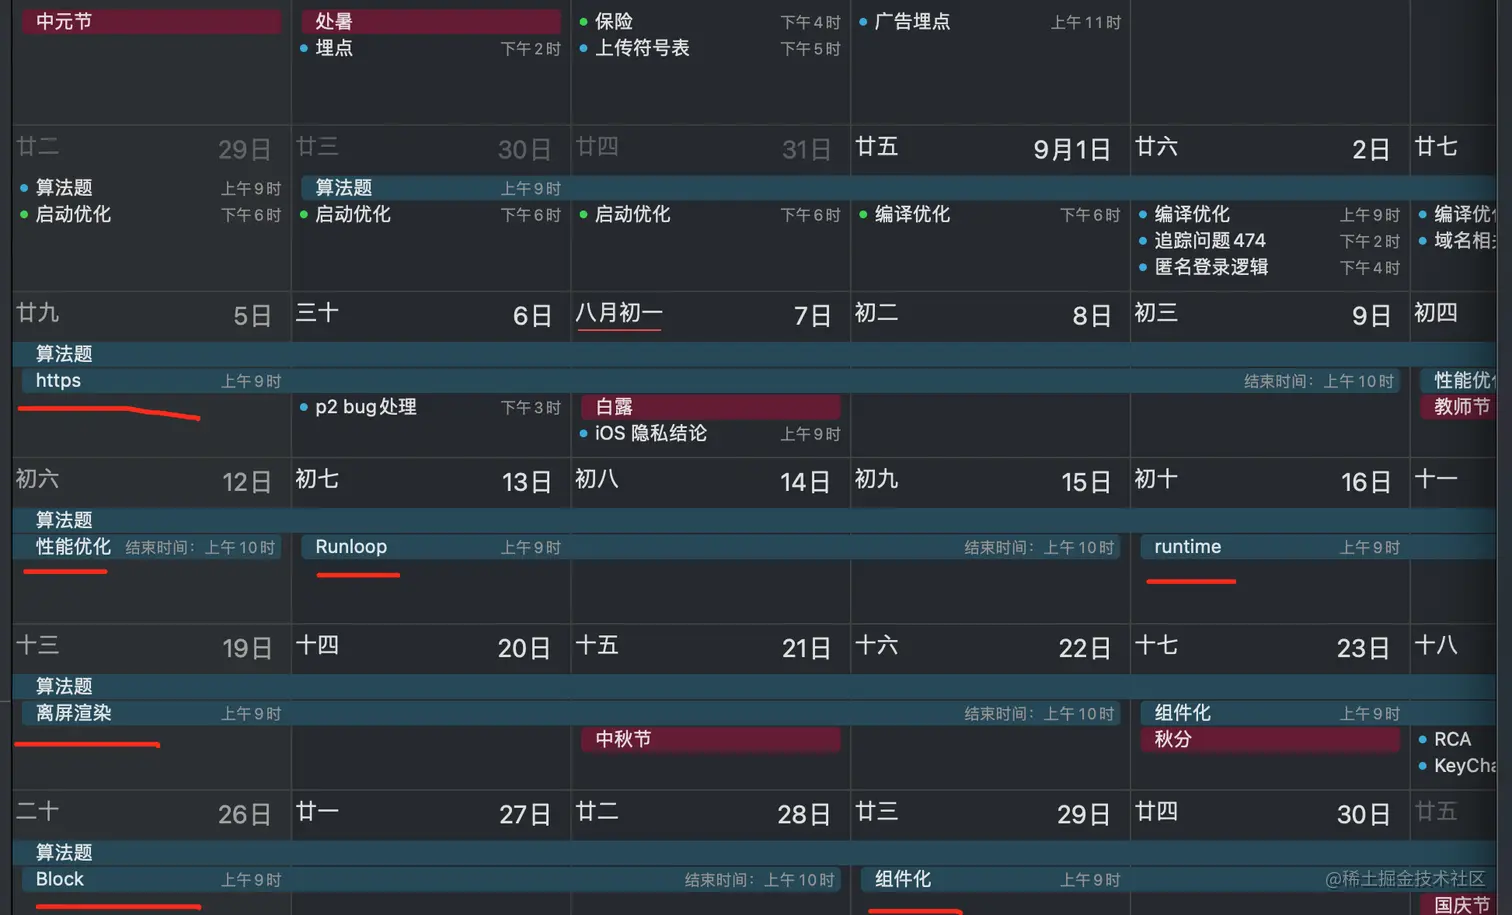Click the p2 bug处理 event
This screenshot has width=1512, height=915.
366,407
